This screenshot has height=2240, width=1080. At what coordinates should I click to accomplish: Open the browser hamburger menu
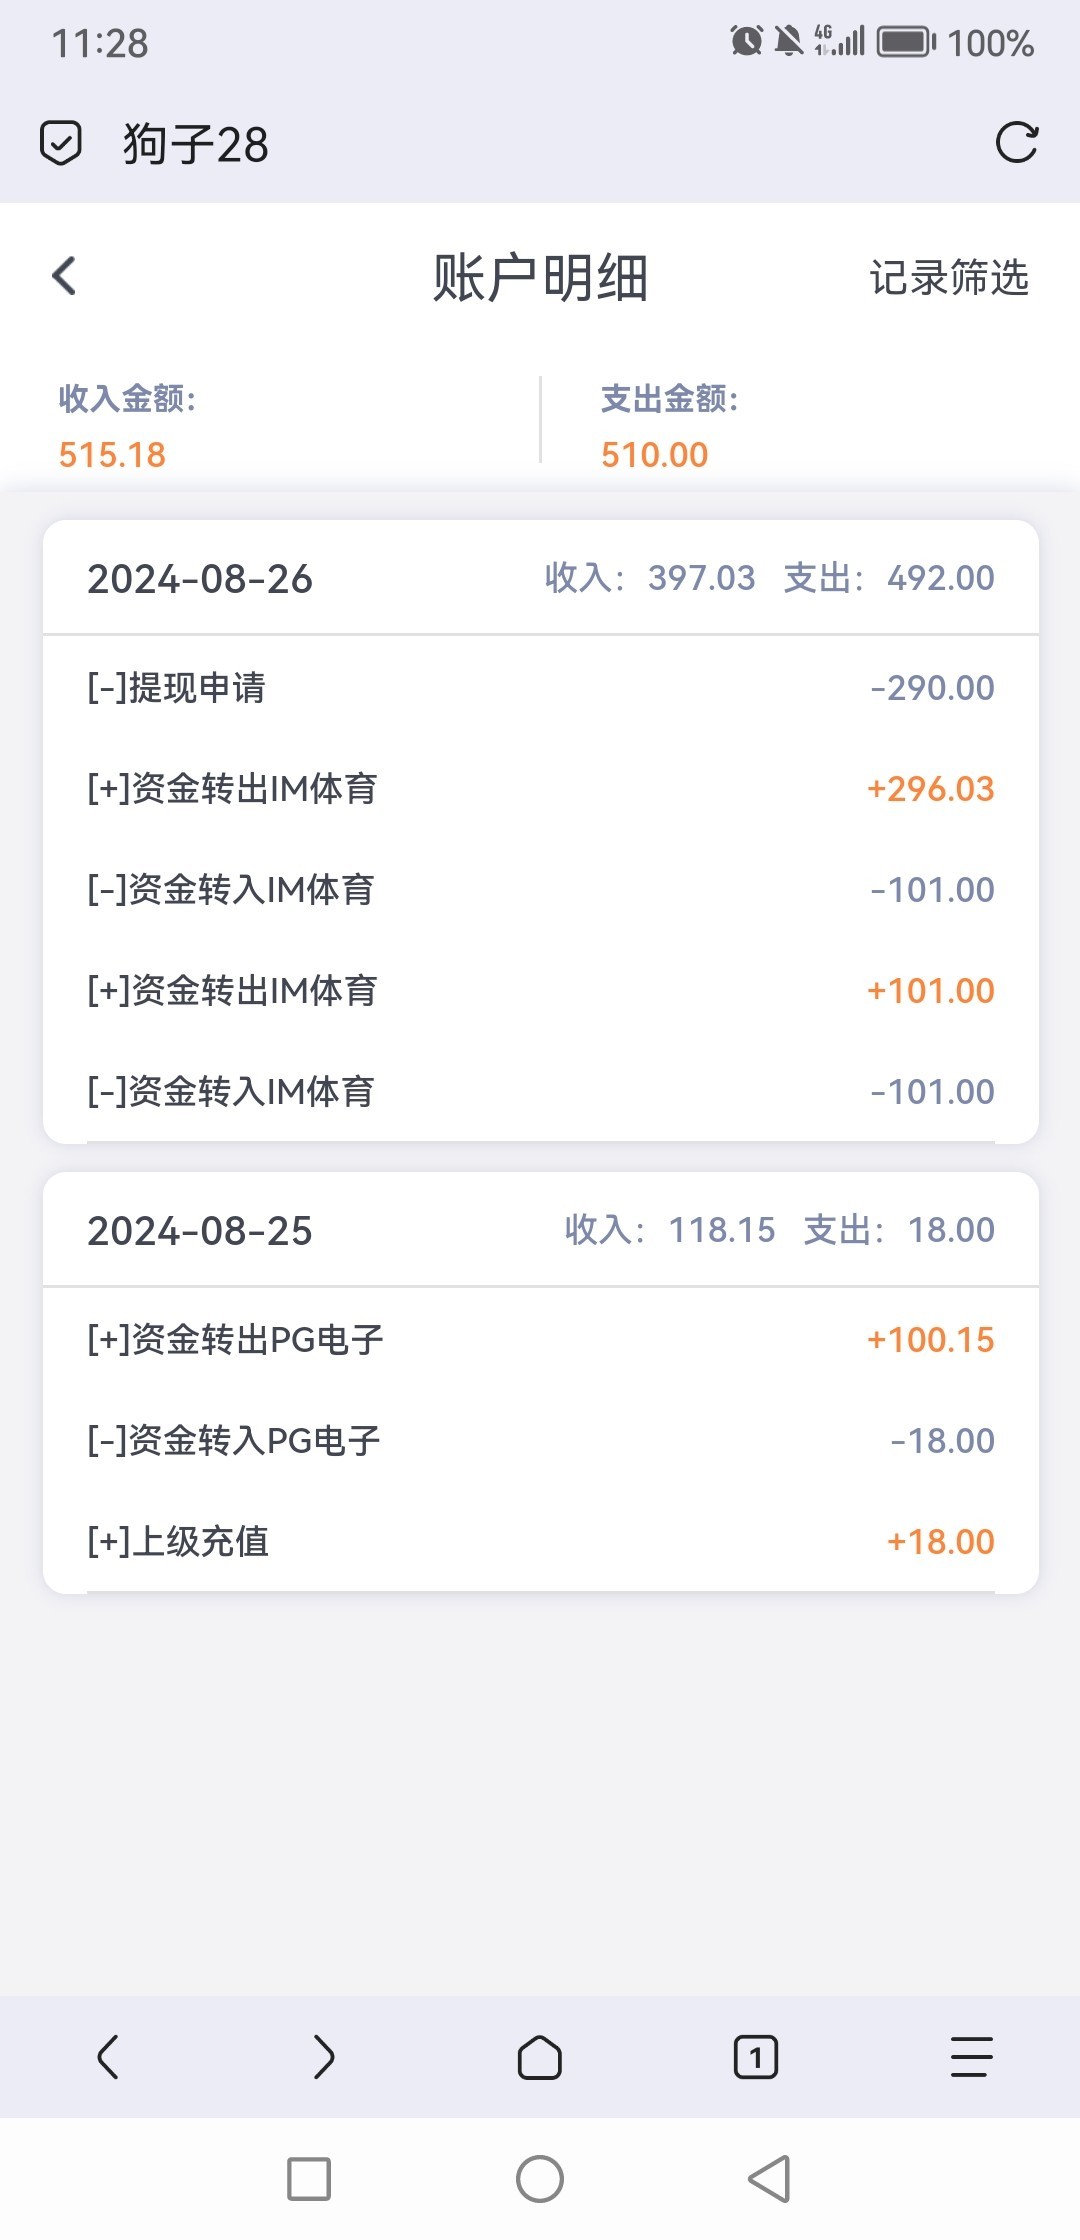pyautogui.click(x=971, y=2057)
